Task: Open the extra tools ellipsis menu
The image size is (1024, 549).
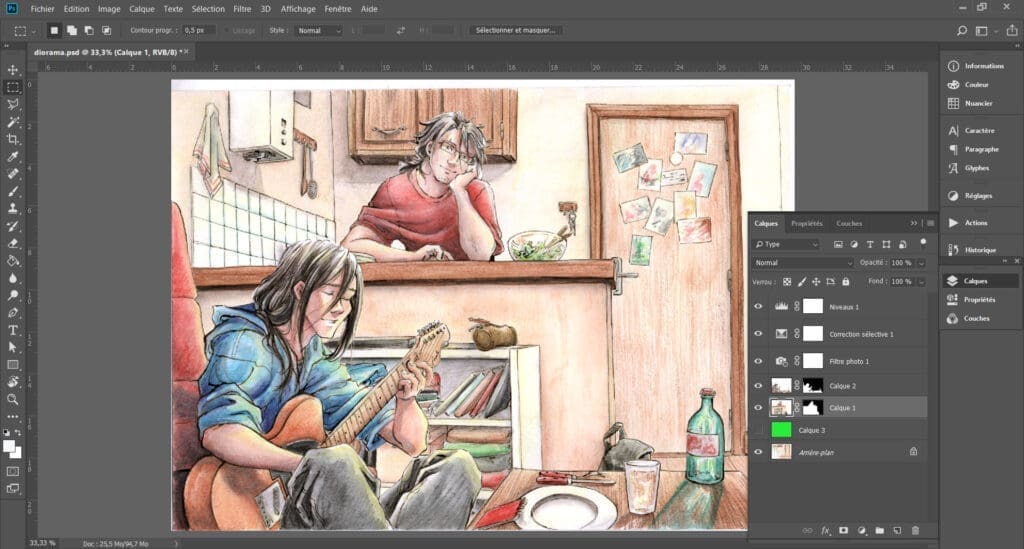Action: point(12,416)
